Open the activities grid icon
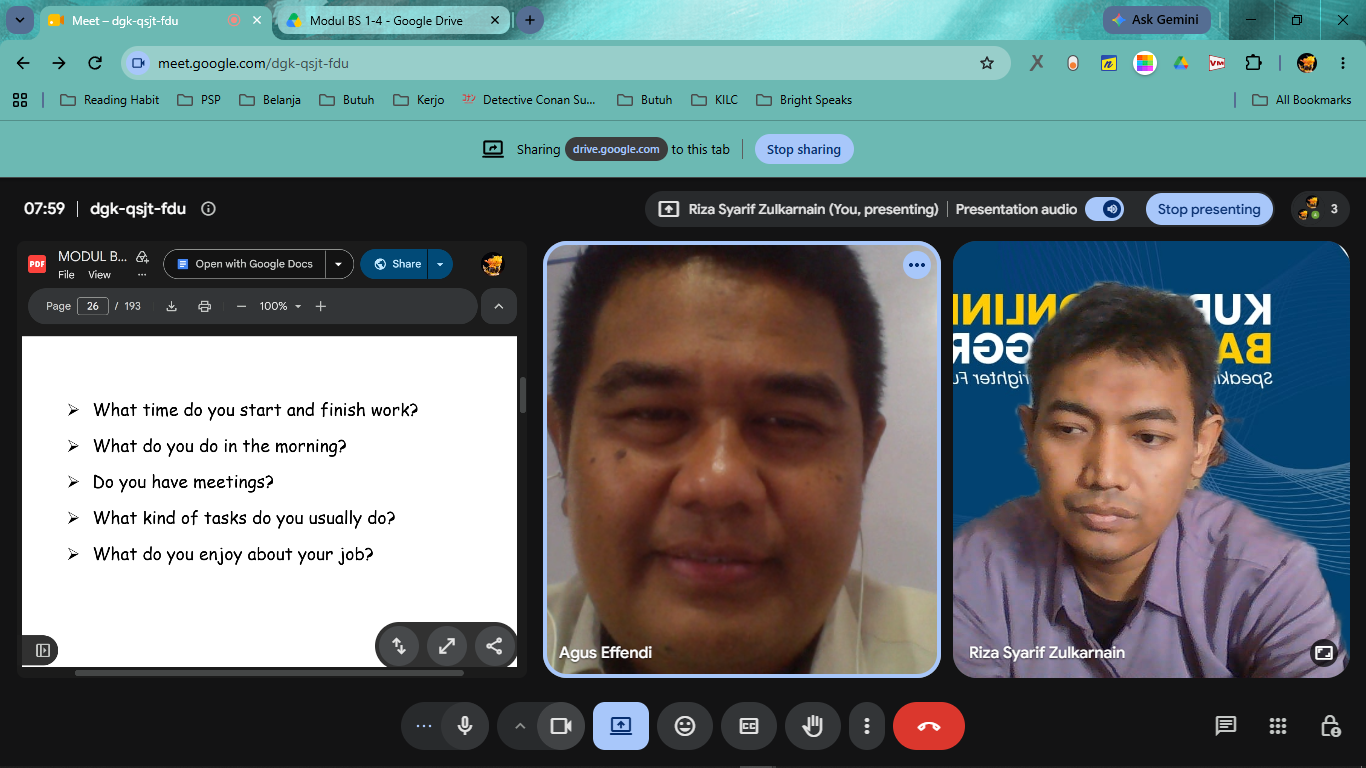The image size is (1366, 768). pos(1277,726)
